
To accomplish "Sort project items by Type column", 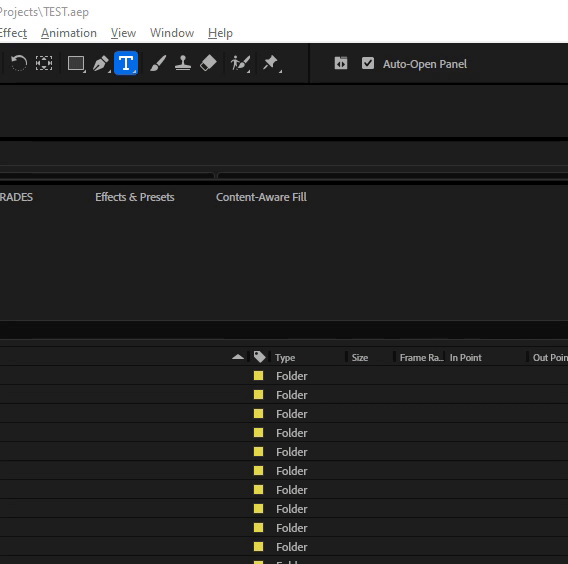I will 285,358.
